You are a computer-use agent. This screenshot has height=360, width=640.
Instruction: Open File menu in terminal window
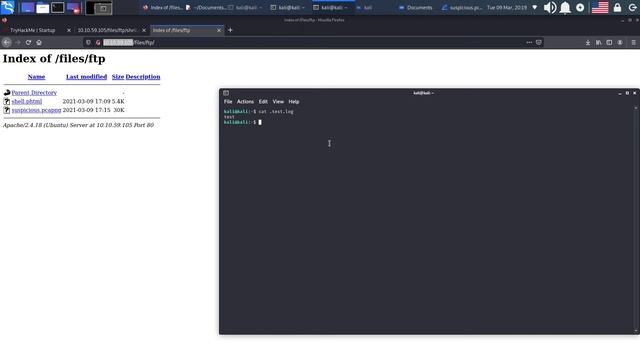[228, 102]
